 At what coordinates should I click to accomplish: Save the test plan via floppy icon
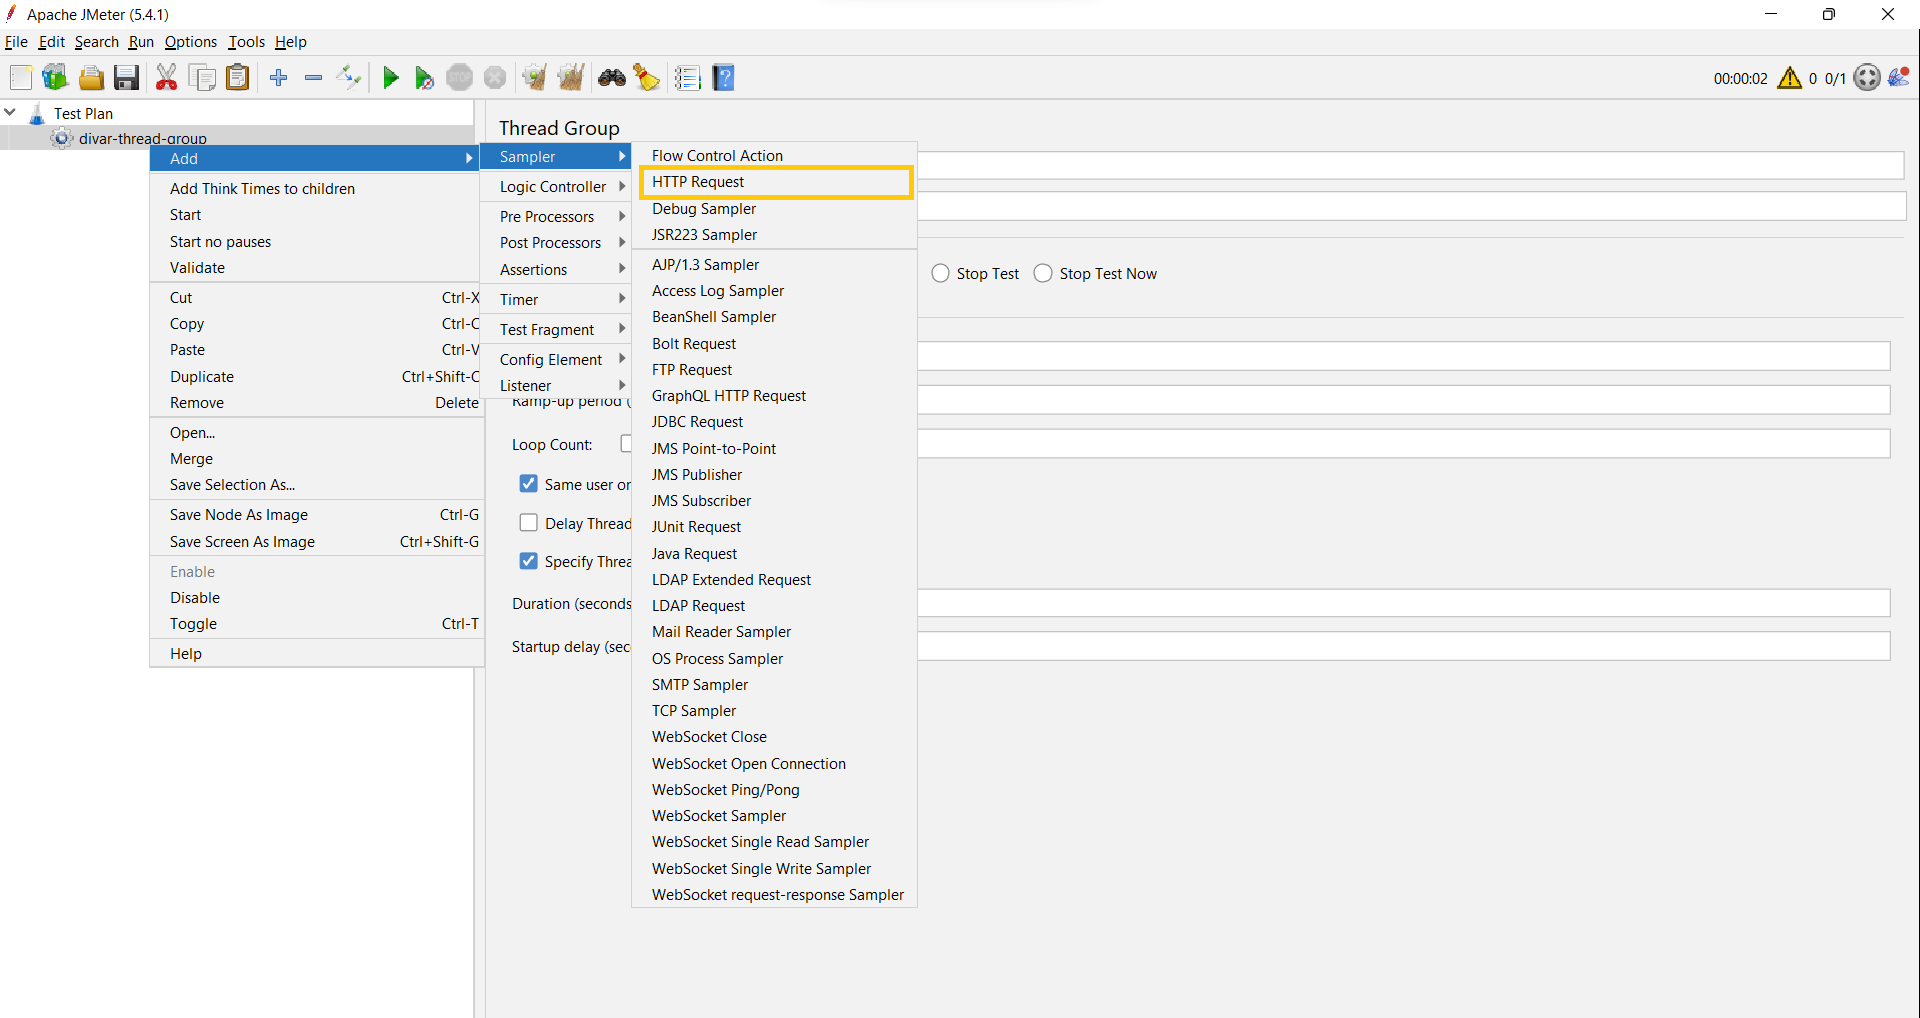126,78
